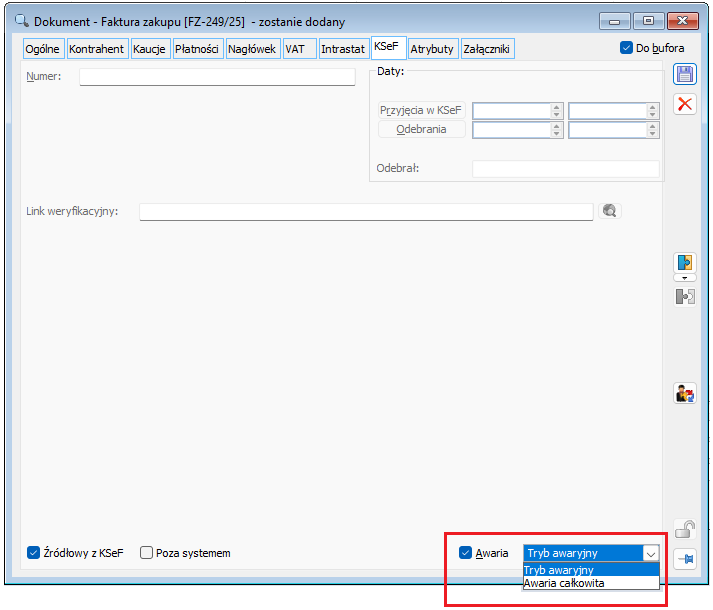713x610 pixels.
Task: Enable the Poza systemem checkbox
Action: (x=146, y=553)
